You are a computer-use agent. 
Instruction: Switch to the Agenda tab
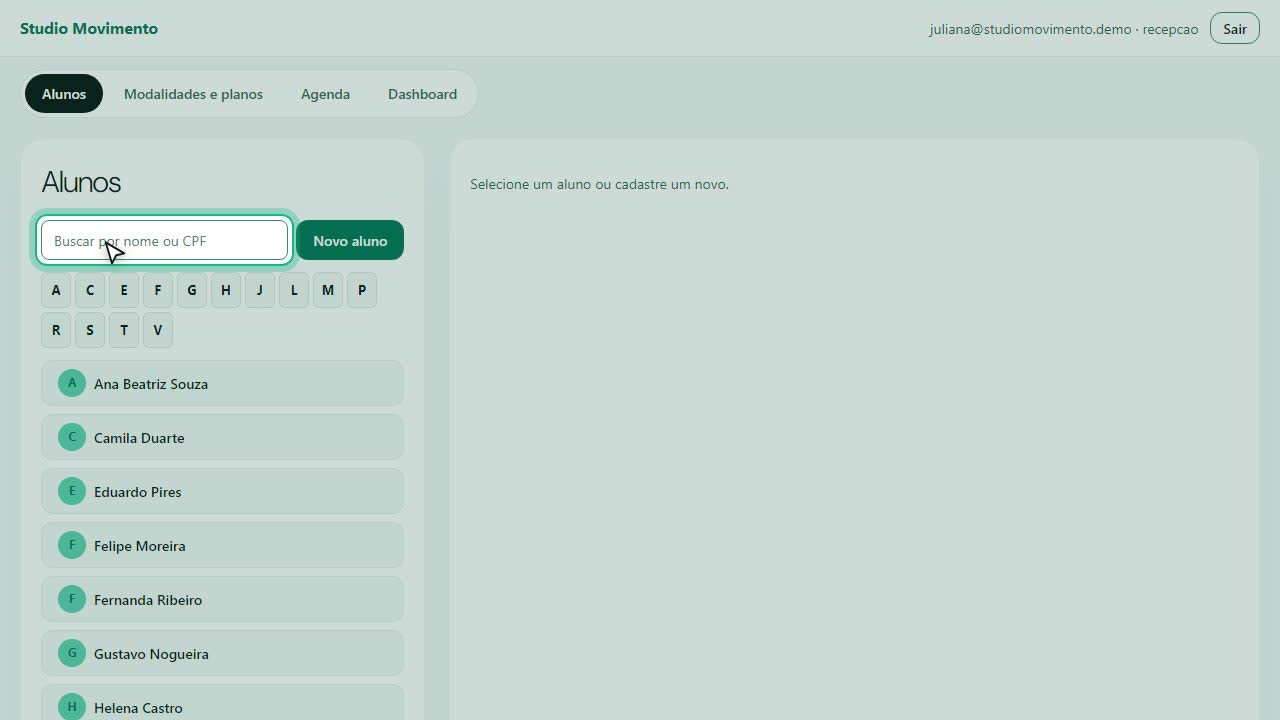tap(325, 94)
